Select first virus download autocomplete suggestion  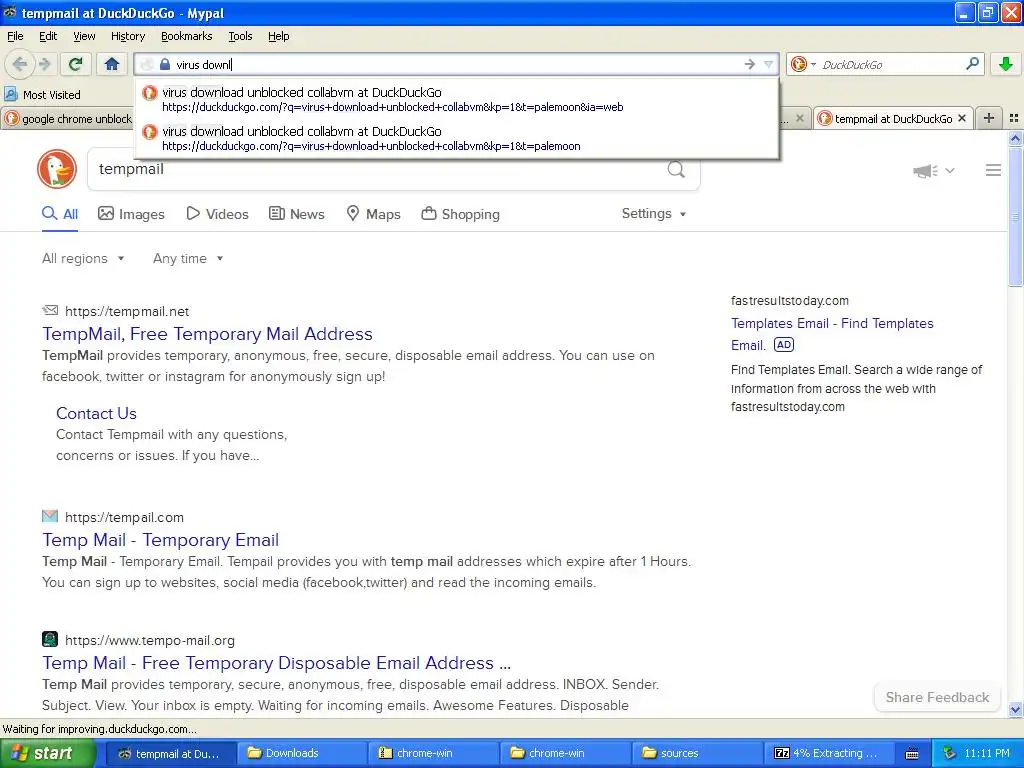coord(456,99)
